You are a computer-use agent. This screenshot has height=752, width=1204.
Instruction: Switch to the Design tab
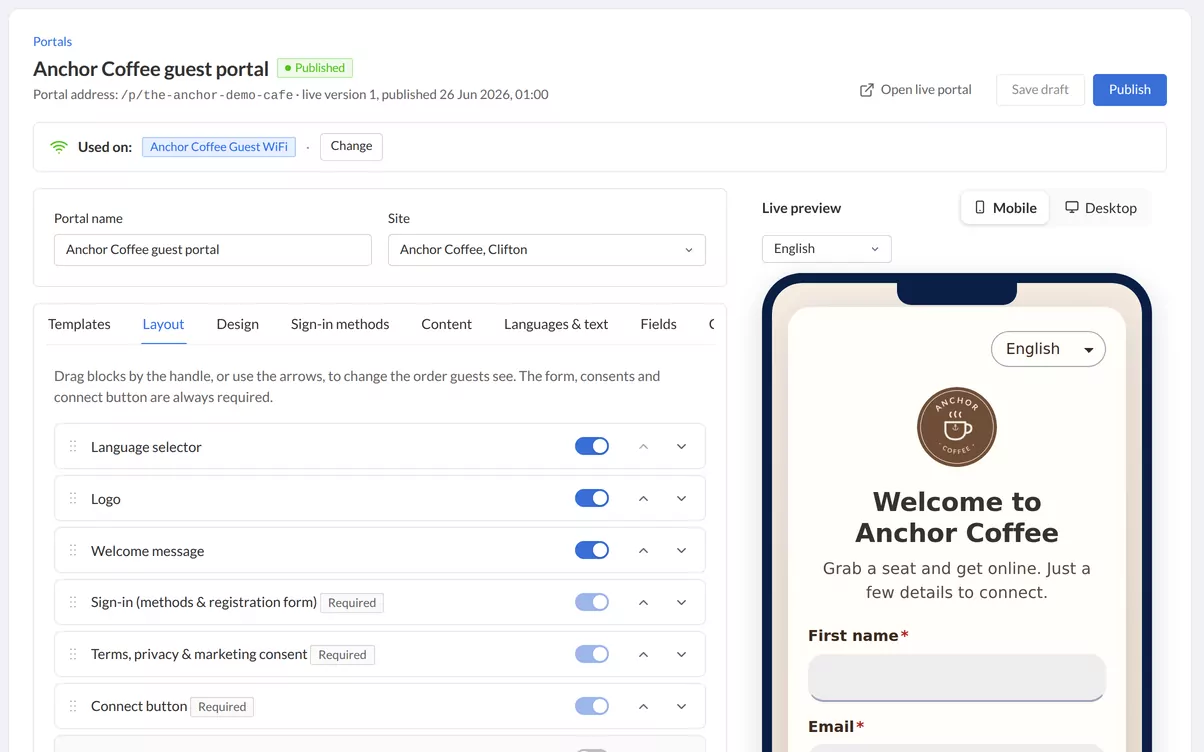[237, 324]
